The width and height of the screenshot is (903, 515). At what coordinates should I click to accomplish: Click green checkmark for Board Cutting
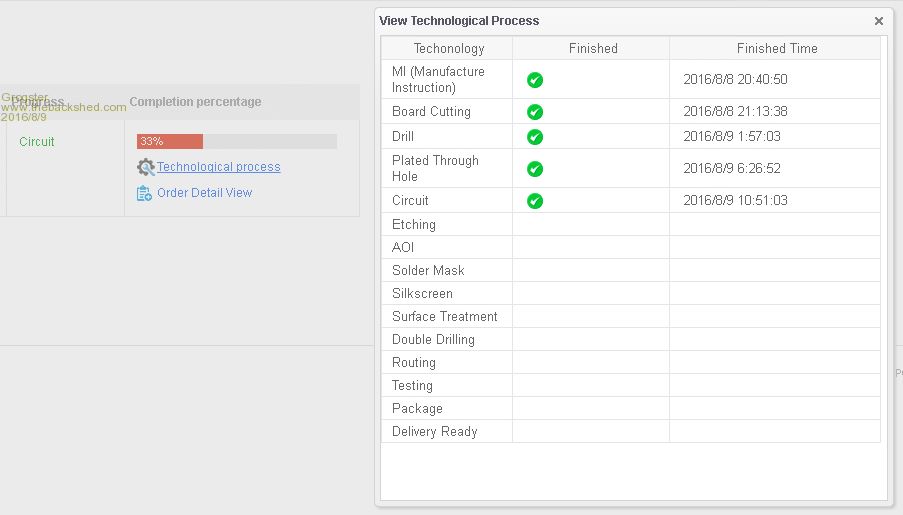click(535, 112)
